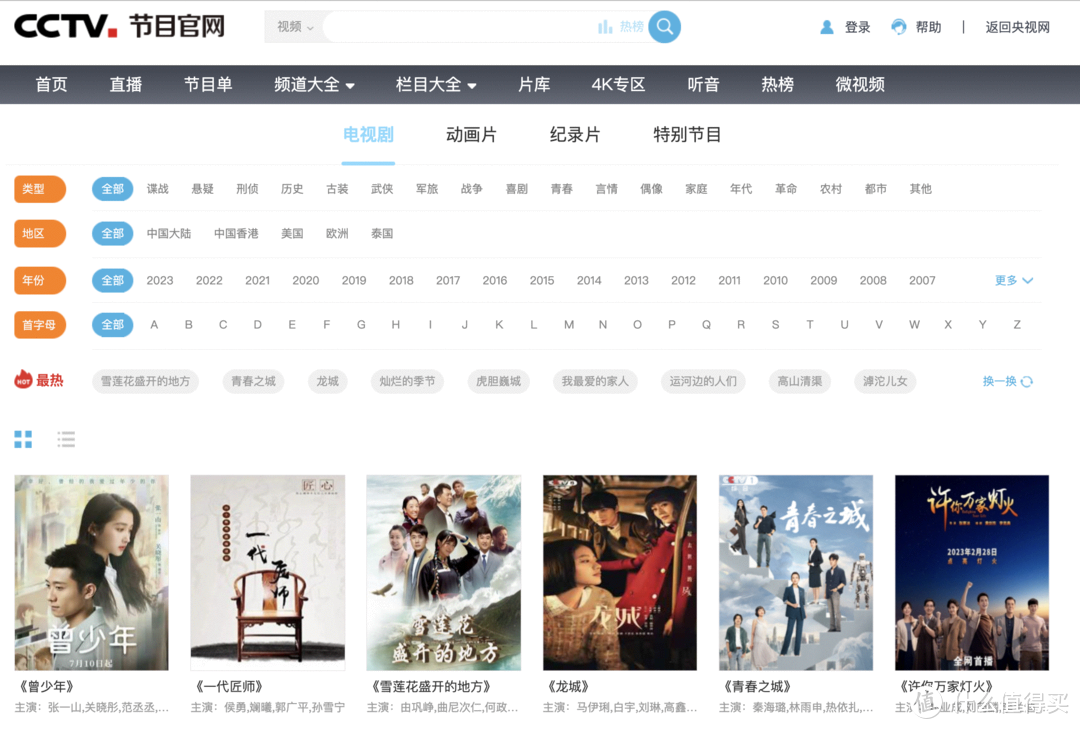Open the hot ranking chart icon in search bar
The height and width of the screenshot is (729, 1080).
coord(605,27)
